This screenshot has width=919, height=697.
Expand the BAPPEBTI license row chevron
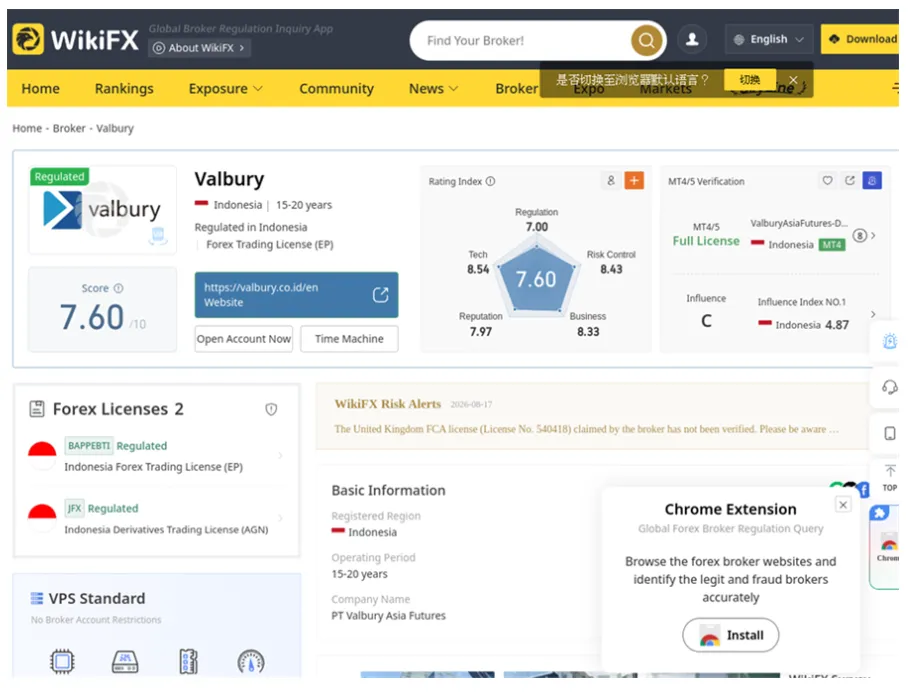280,455
